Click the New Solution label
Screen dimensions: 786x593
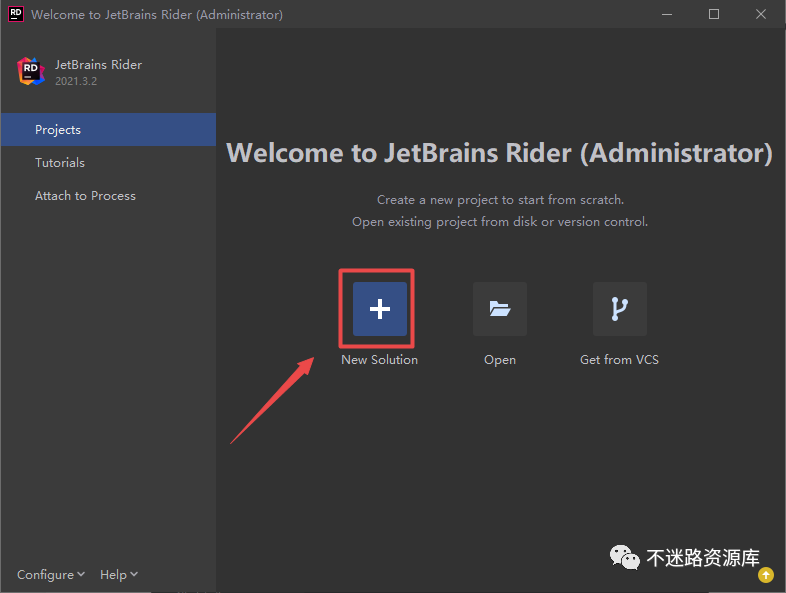point(379,360)
